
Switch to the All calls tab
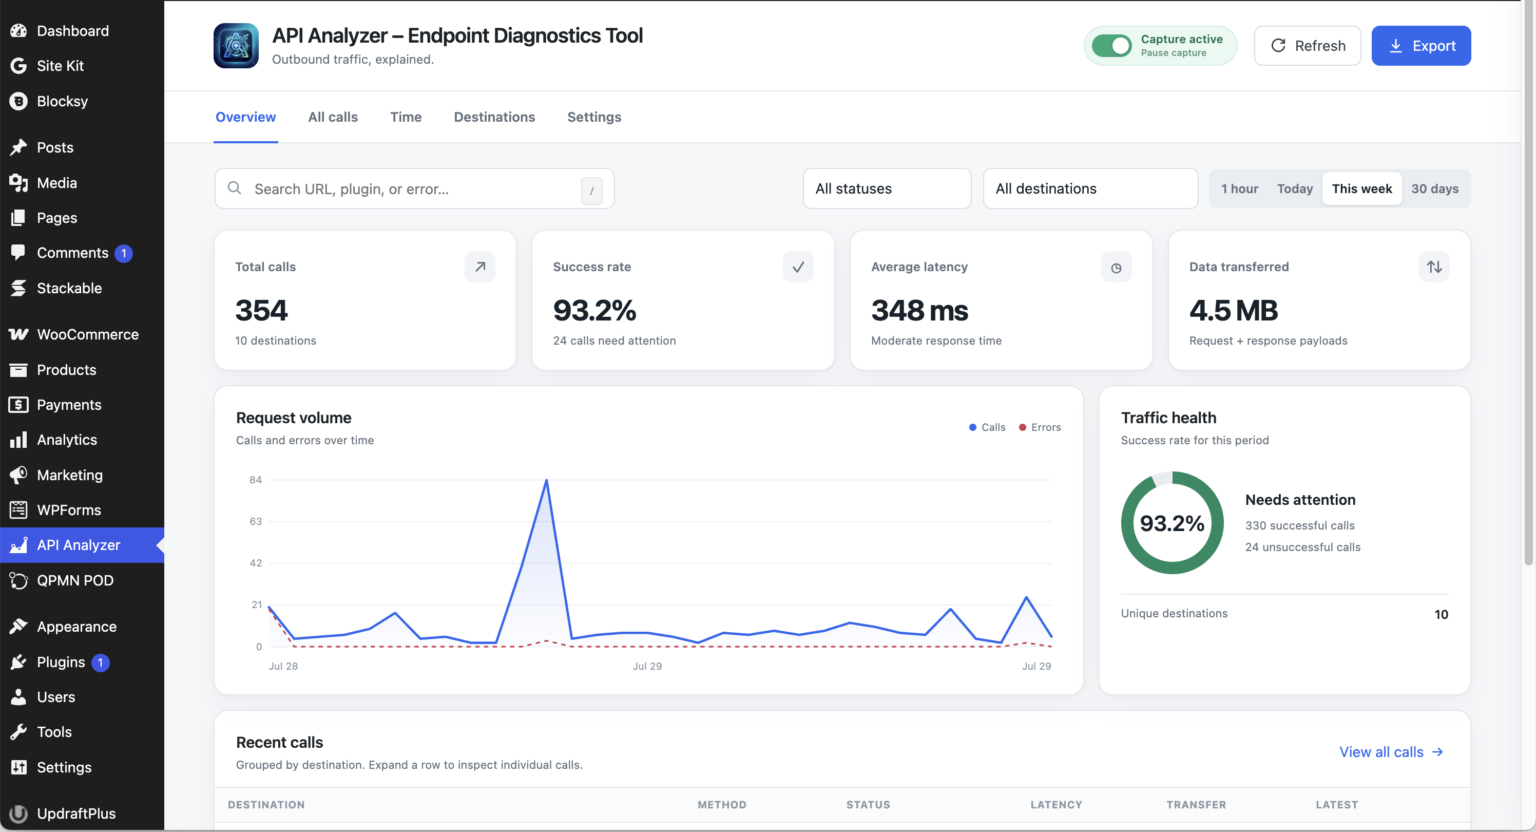333,117
